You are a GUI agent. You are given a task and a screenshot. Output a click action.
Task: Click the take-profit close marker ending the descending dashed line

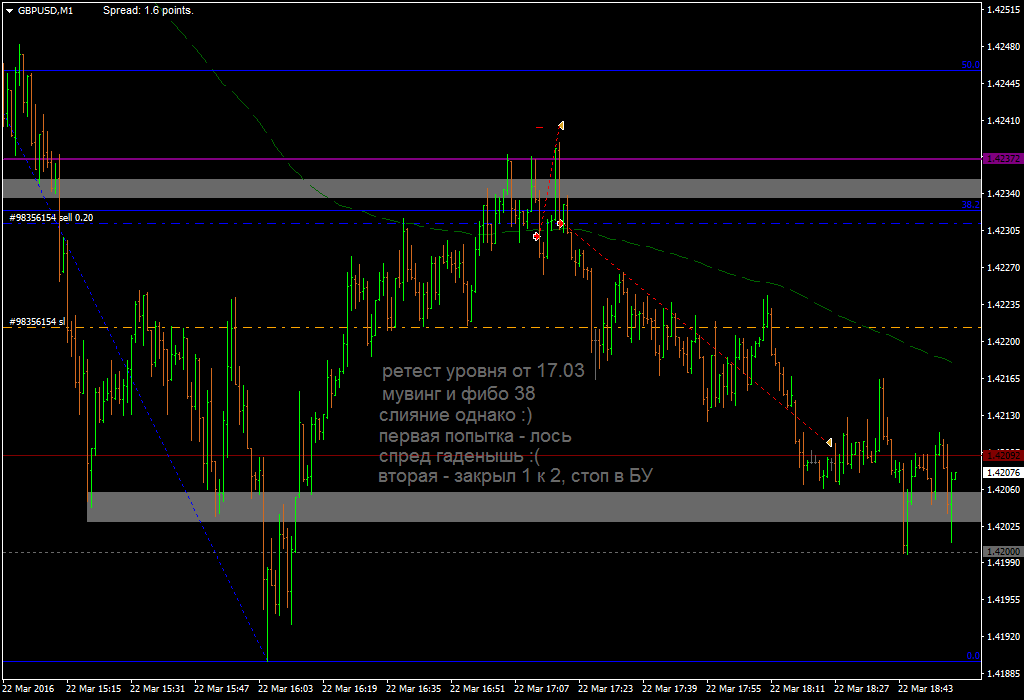[829, 443]
